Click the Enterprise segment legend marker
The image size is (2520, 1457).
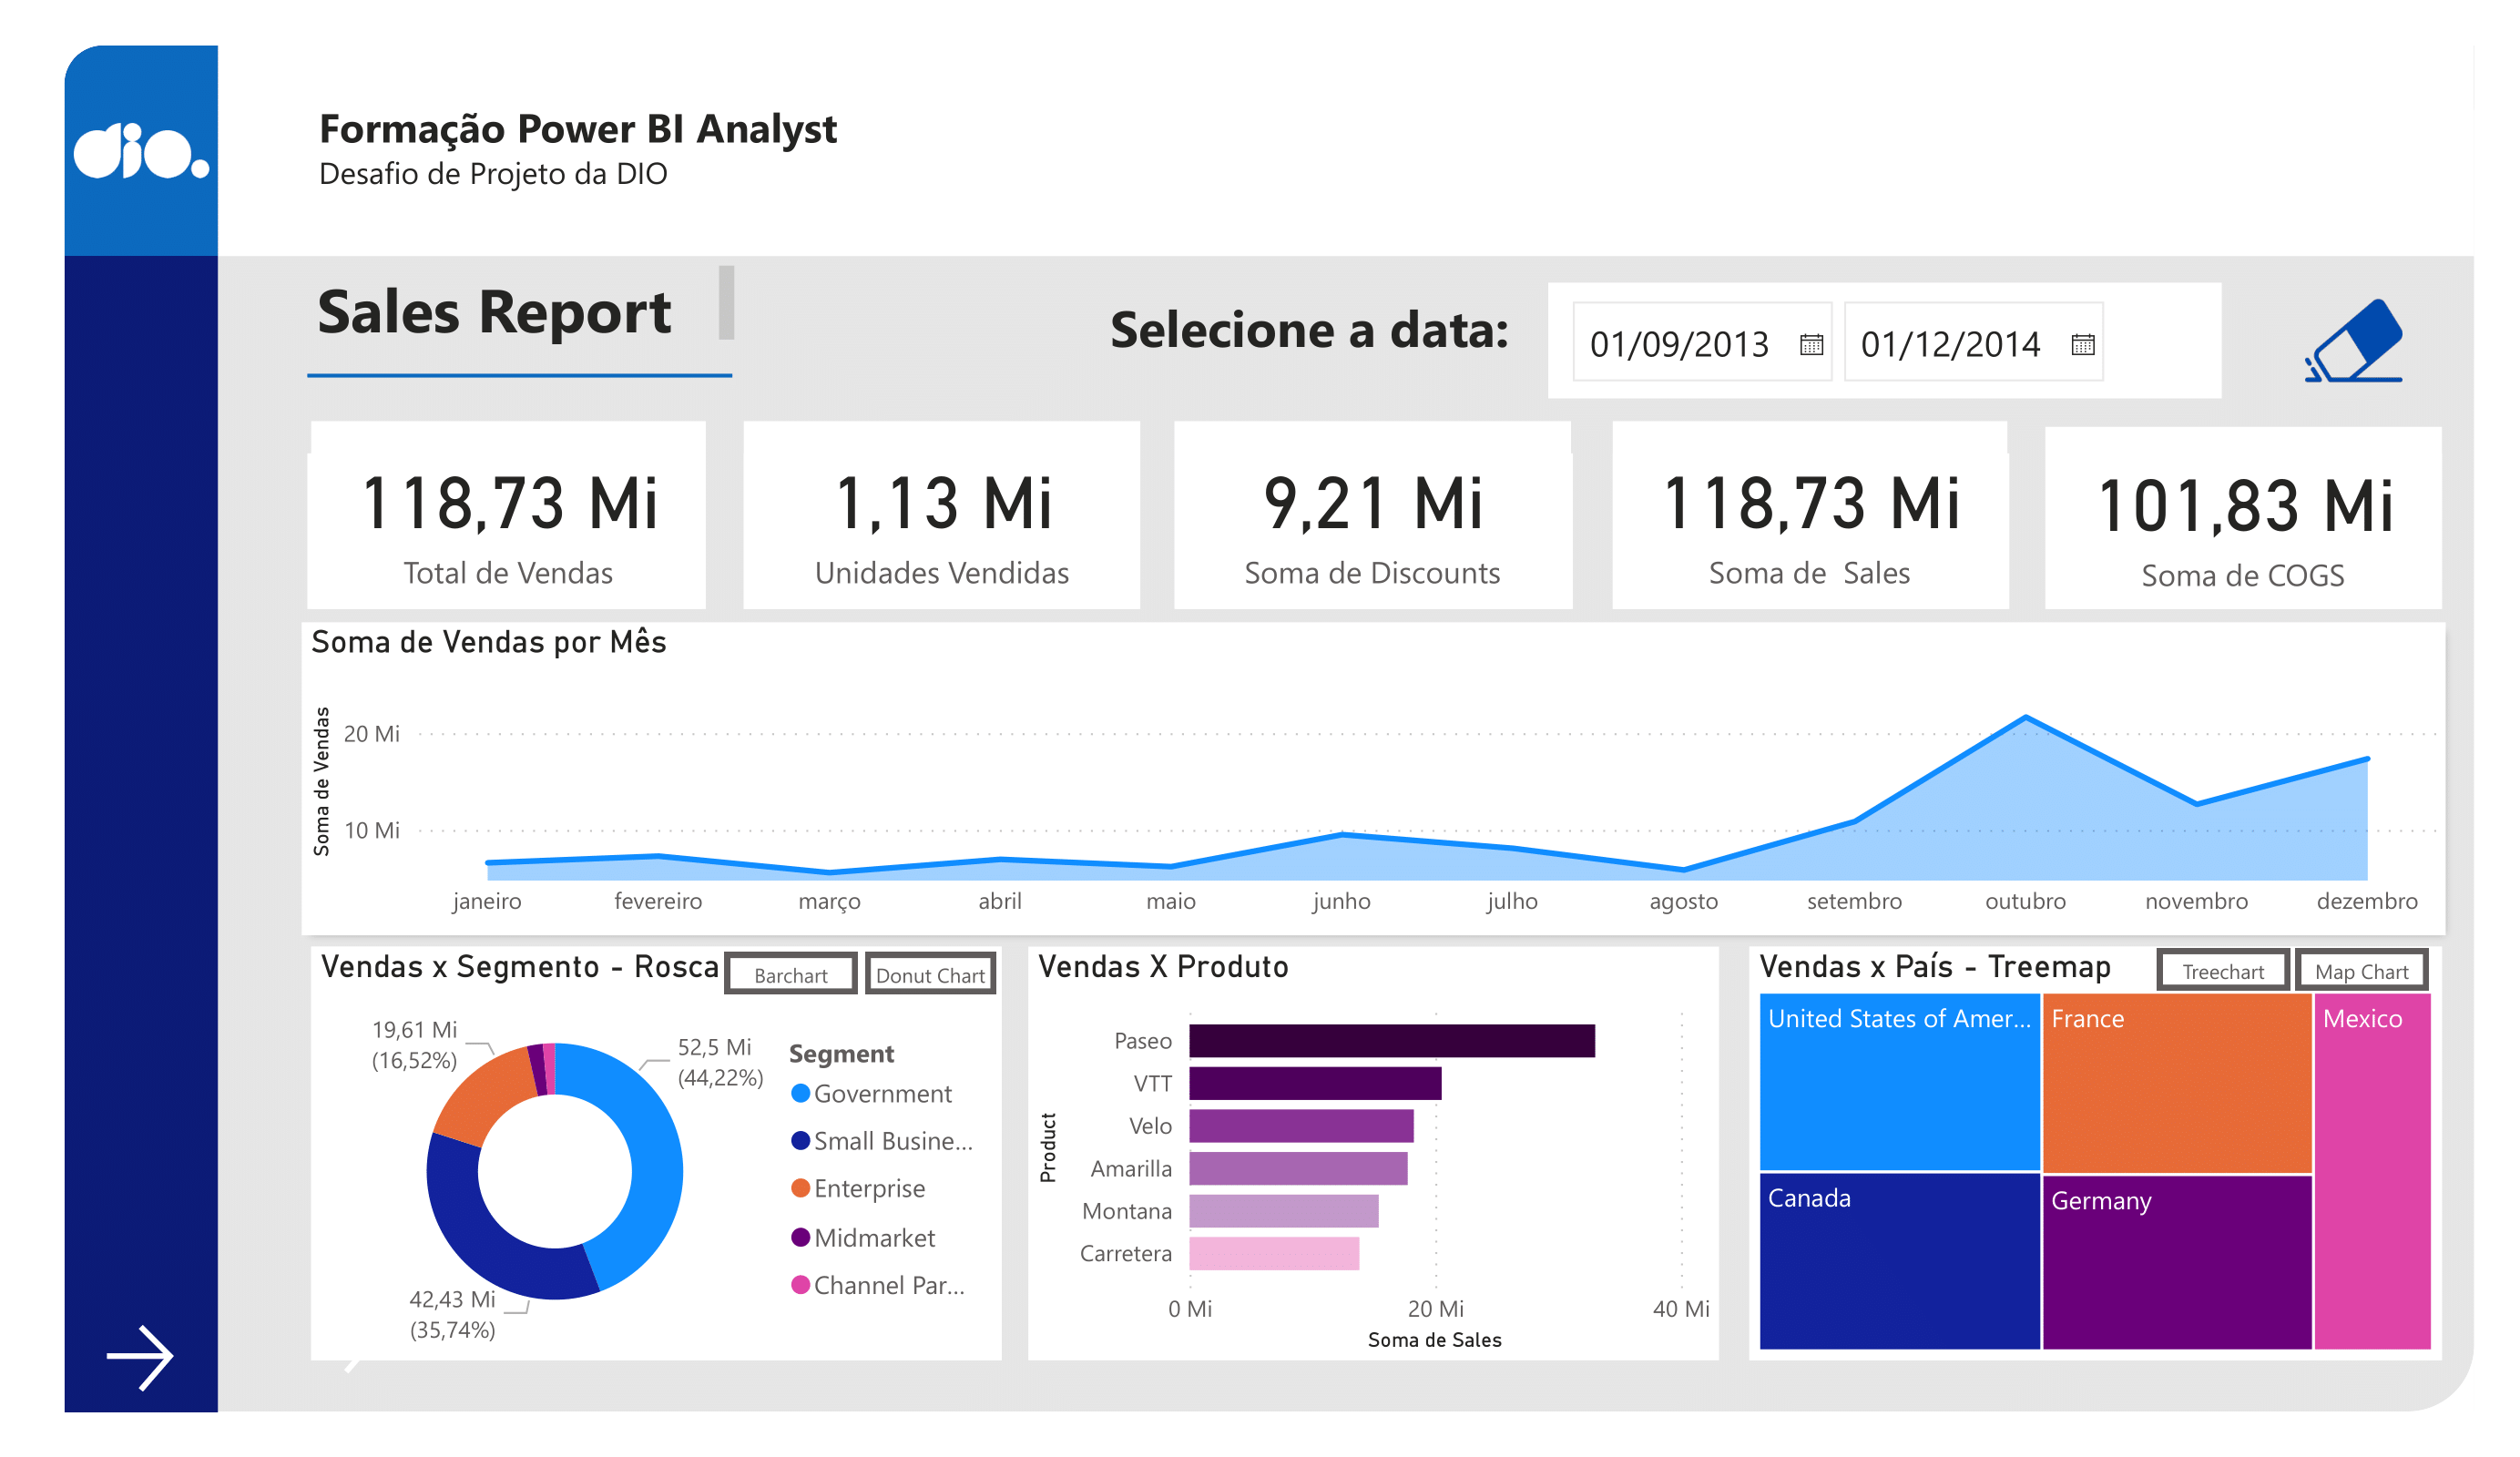click(x=800, y=1188)
